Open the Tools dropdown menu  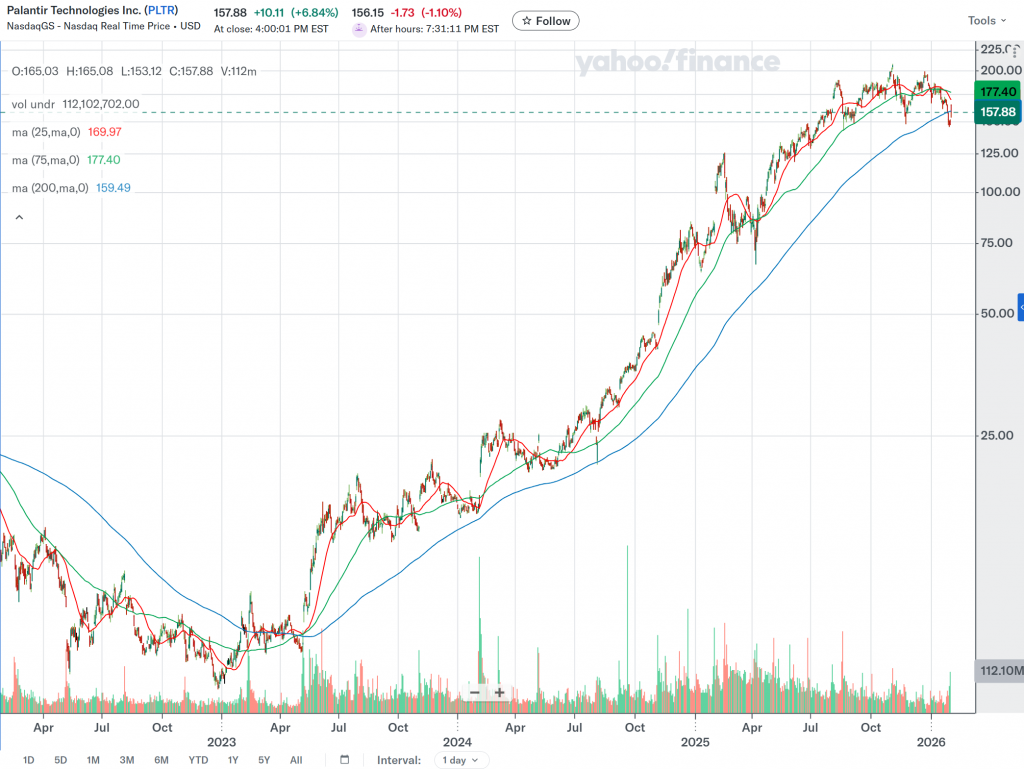coord(988,21)
